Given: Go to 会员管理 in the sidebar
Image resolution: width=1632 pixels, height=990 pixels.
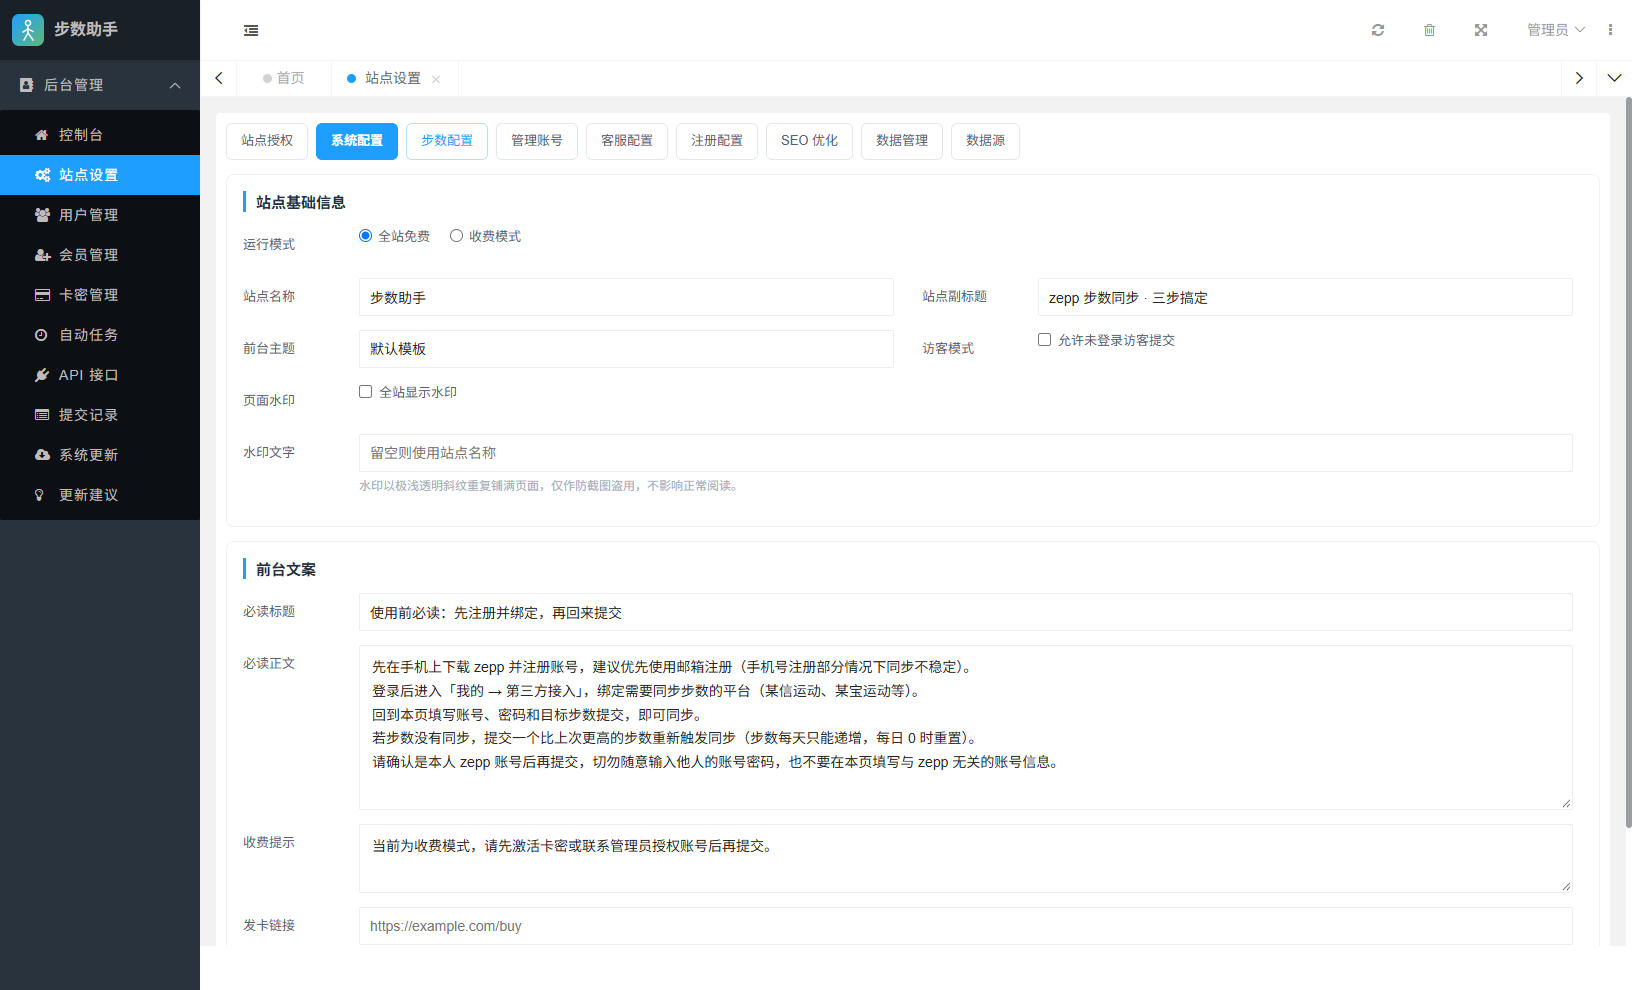Looking at the screenshot, I should coord(100,255).
